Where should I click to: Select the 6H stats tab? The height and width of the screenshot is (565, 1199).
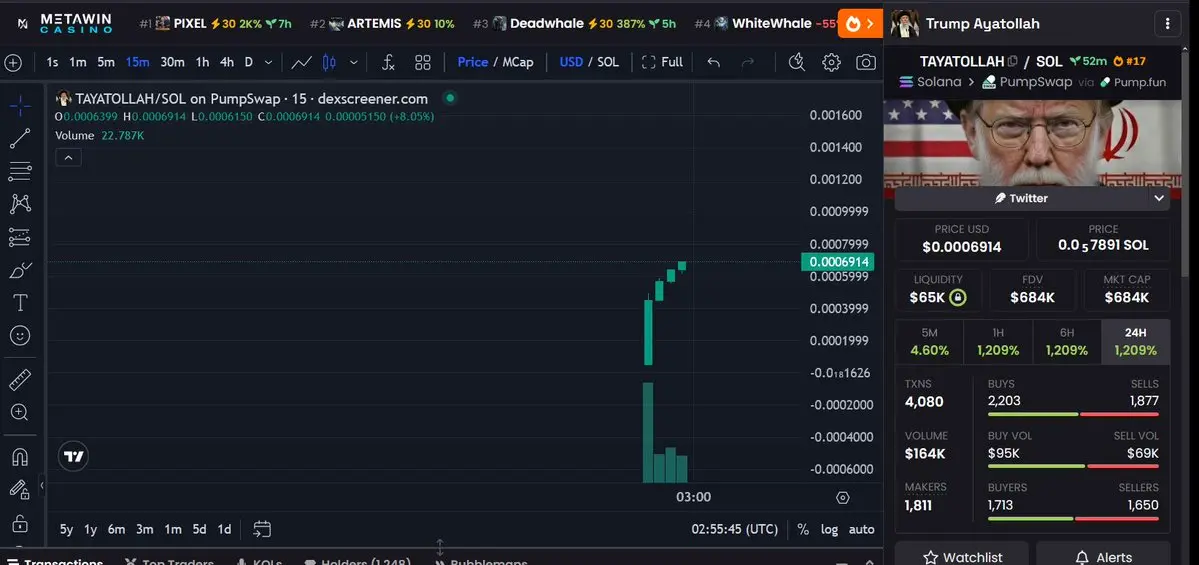pyautogui.click(x=1067, y=342)
